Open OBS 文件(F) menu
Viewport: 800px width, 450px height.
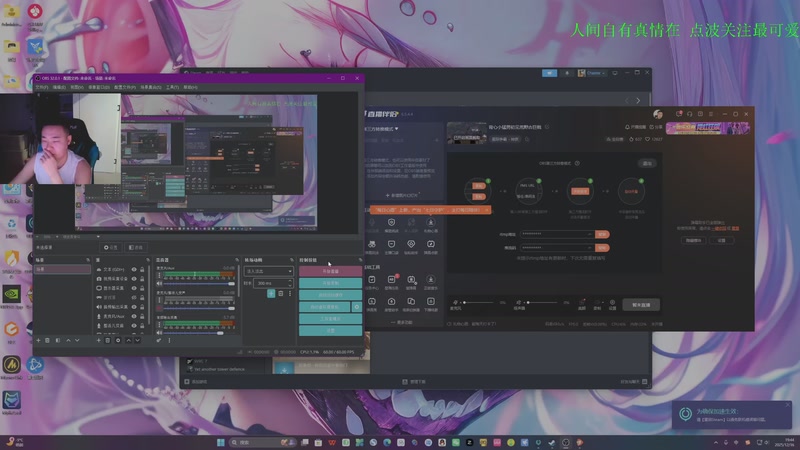(42, 87)
